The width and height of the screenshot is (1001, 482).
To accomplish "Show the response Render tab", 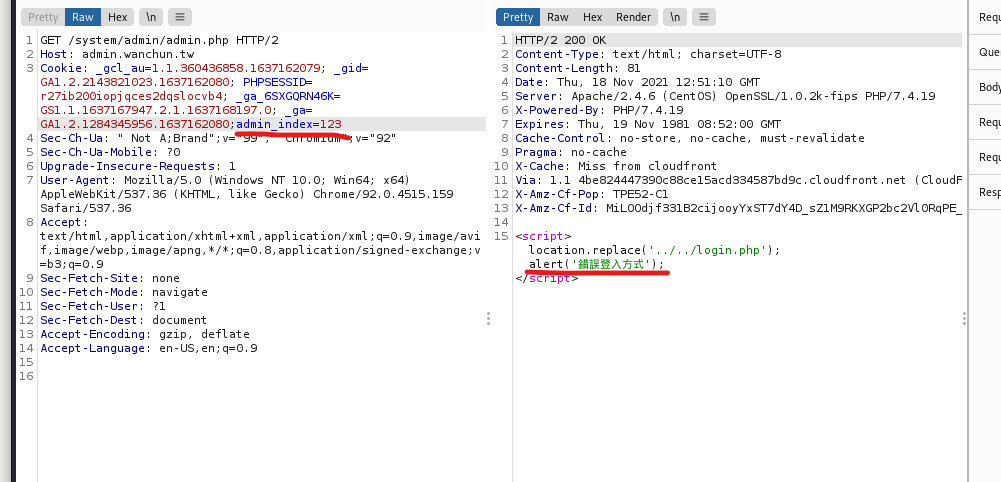I will [633, 17].
